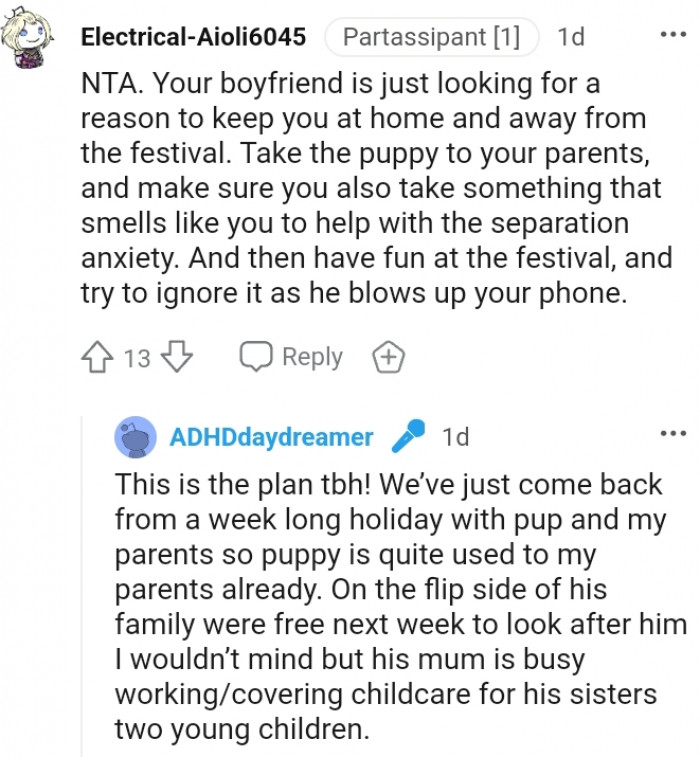
Task: Open the three-dot menu on the top comment
Action: pos(673,35)
